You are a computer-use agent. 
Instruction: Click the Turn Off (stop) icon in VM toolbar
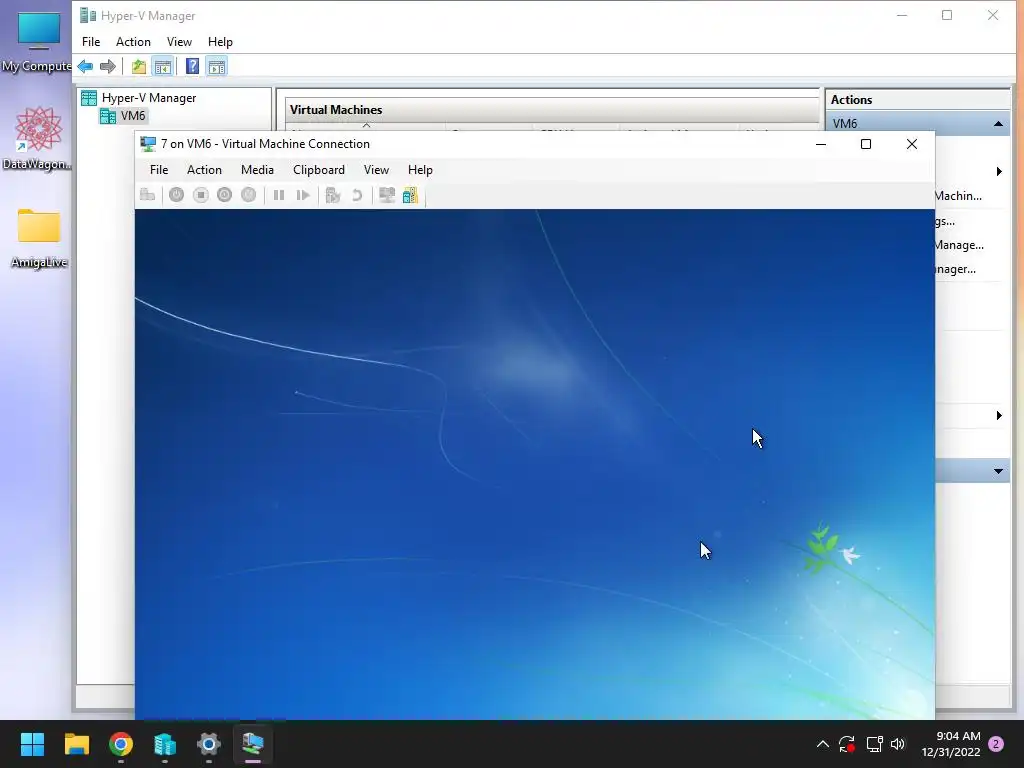(x=200, y=195)
